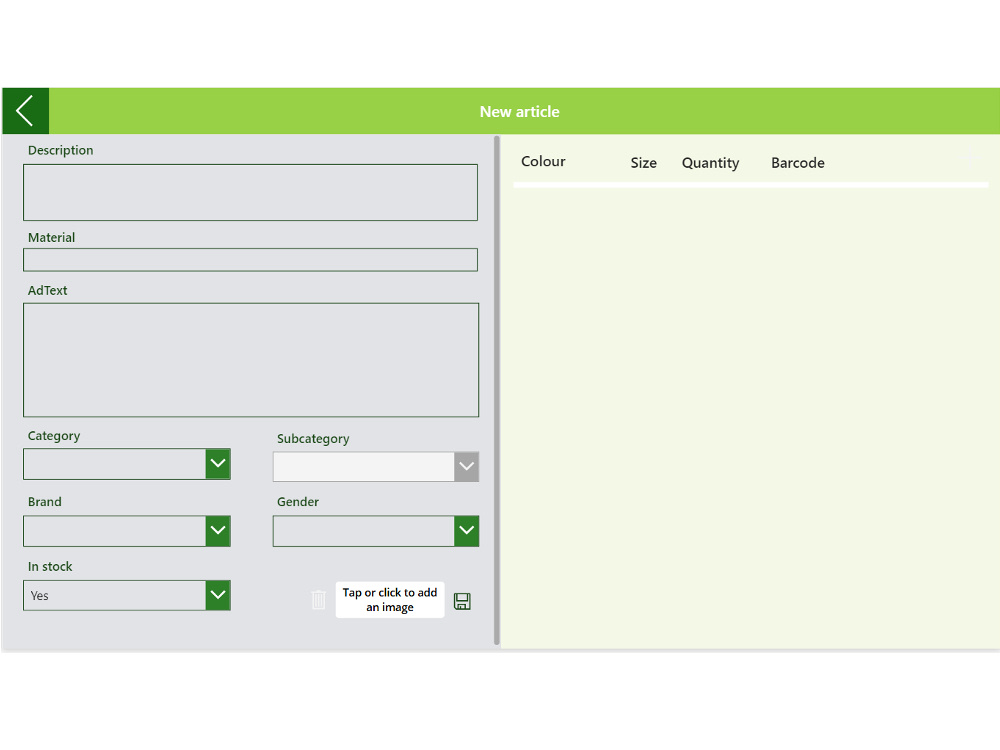This screenshot has height=750, width=1000.
Task: Tap or click to add an image
Action: pyautogui.click(x=390, y=599)
